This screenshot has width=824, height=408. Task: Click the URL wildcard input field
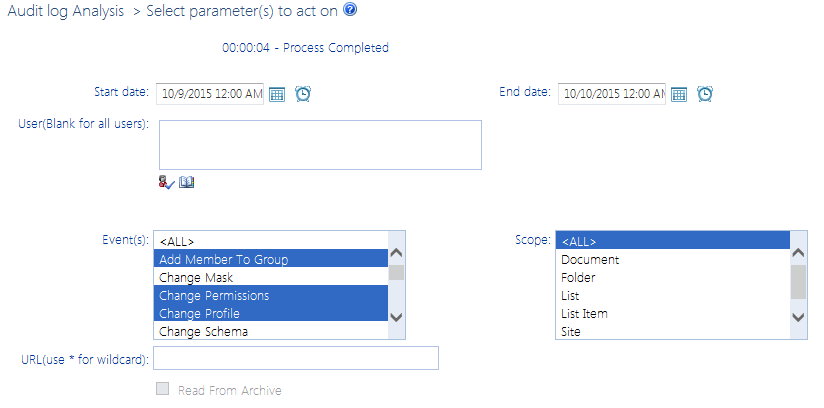click(296, 358)
